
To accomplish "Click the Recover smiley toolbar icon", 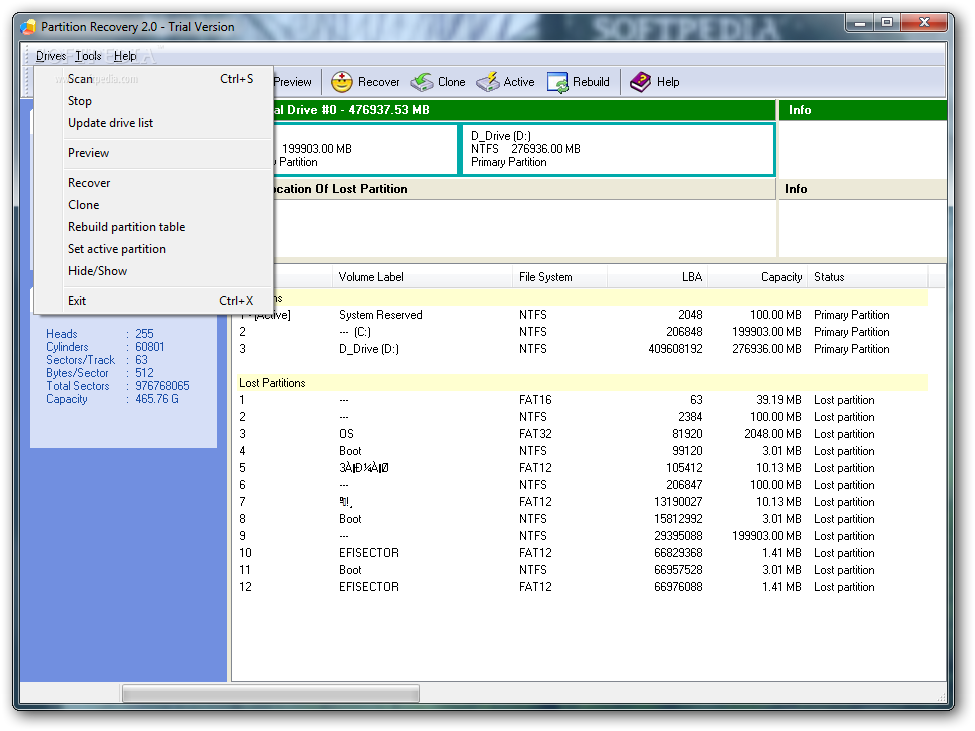I will click(x=341, y=82).
